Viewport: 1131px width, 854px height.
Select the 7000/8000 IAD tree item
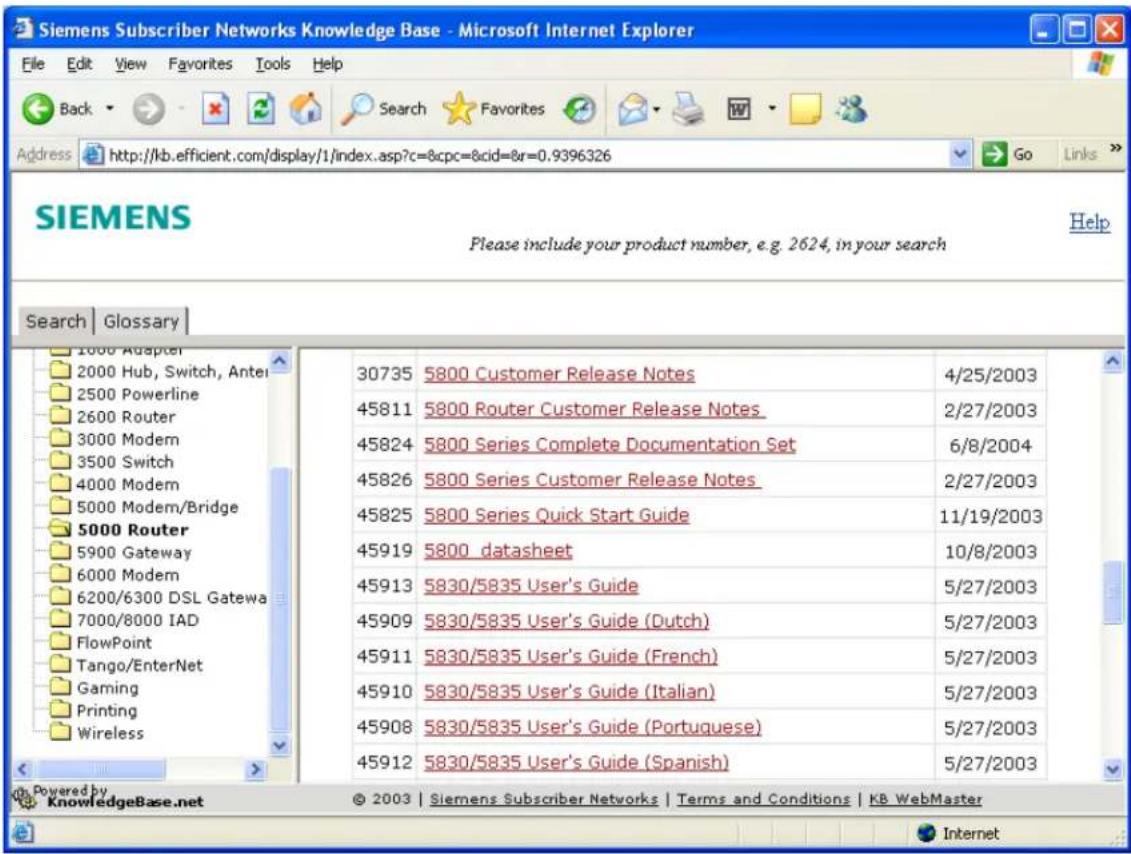138,620
